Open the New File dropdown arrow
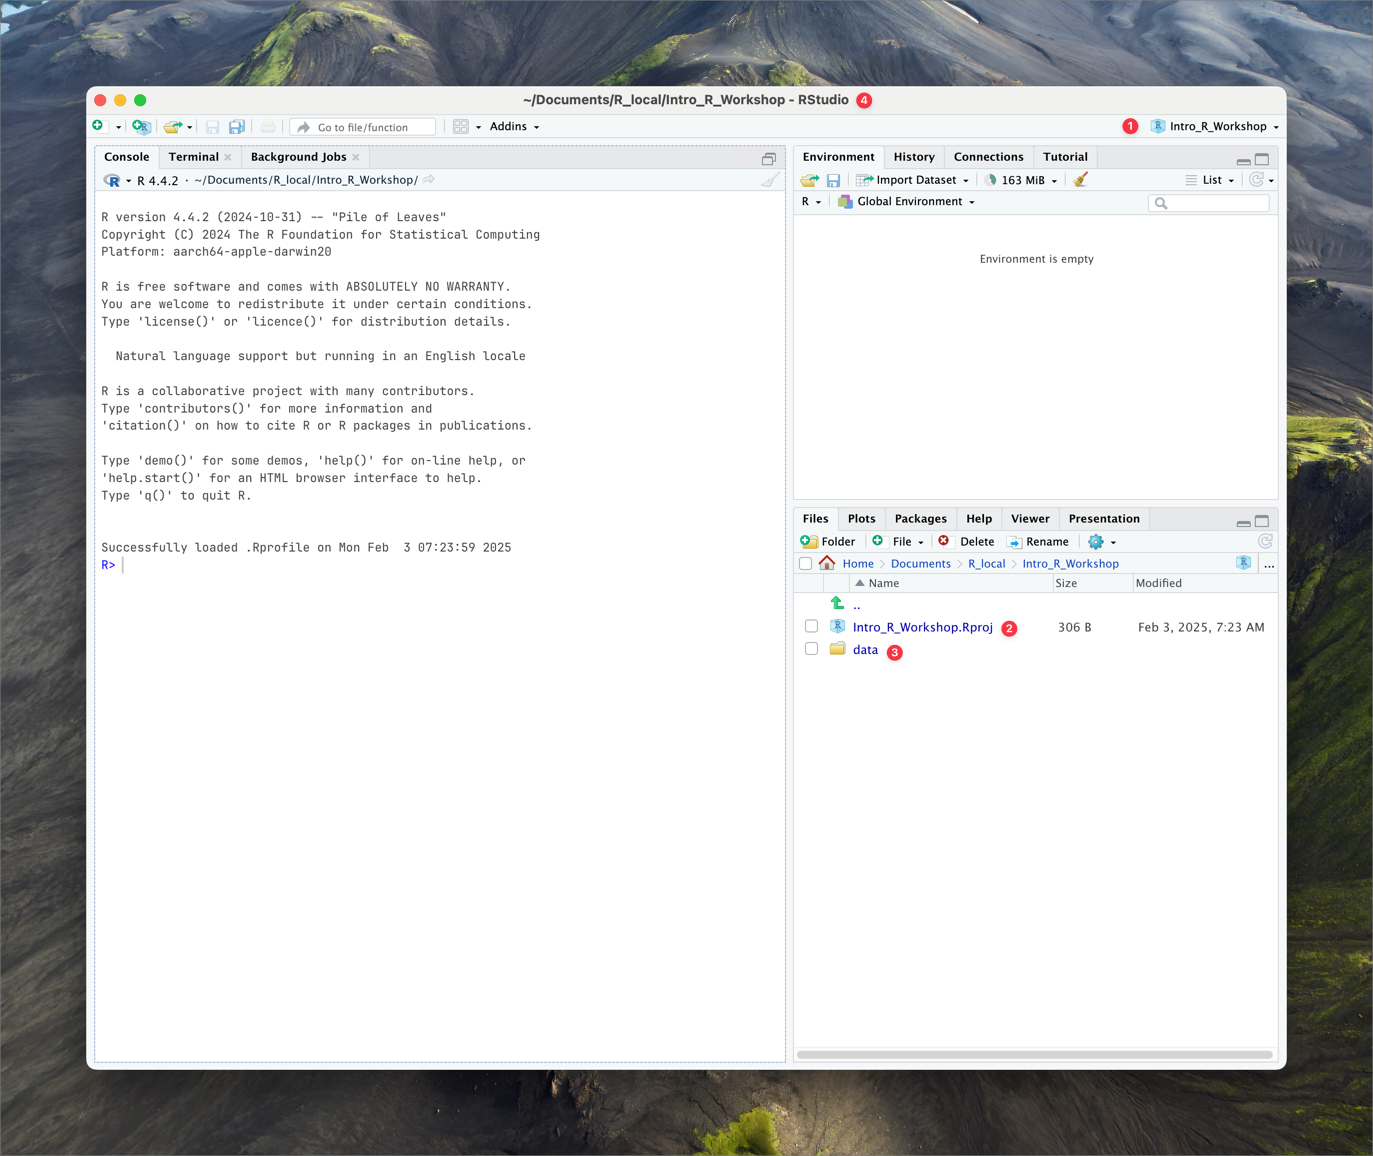 click(x=118, y=127)
